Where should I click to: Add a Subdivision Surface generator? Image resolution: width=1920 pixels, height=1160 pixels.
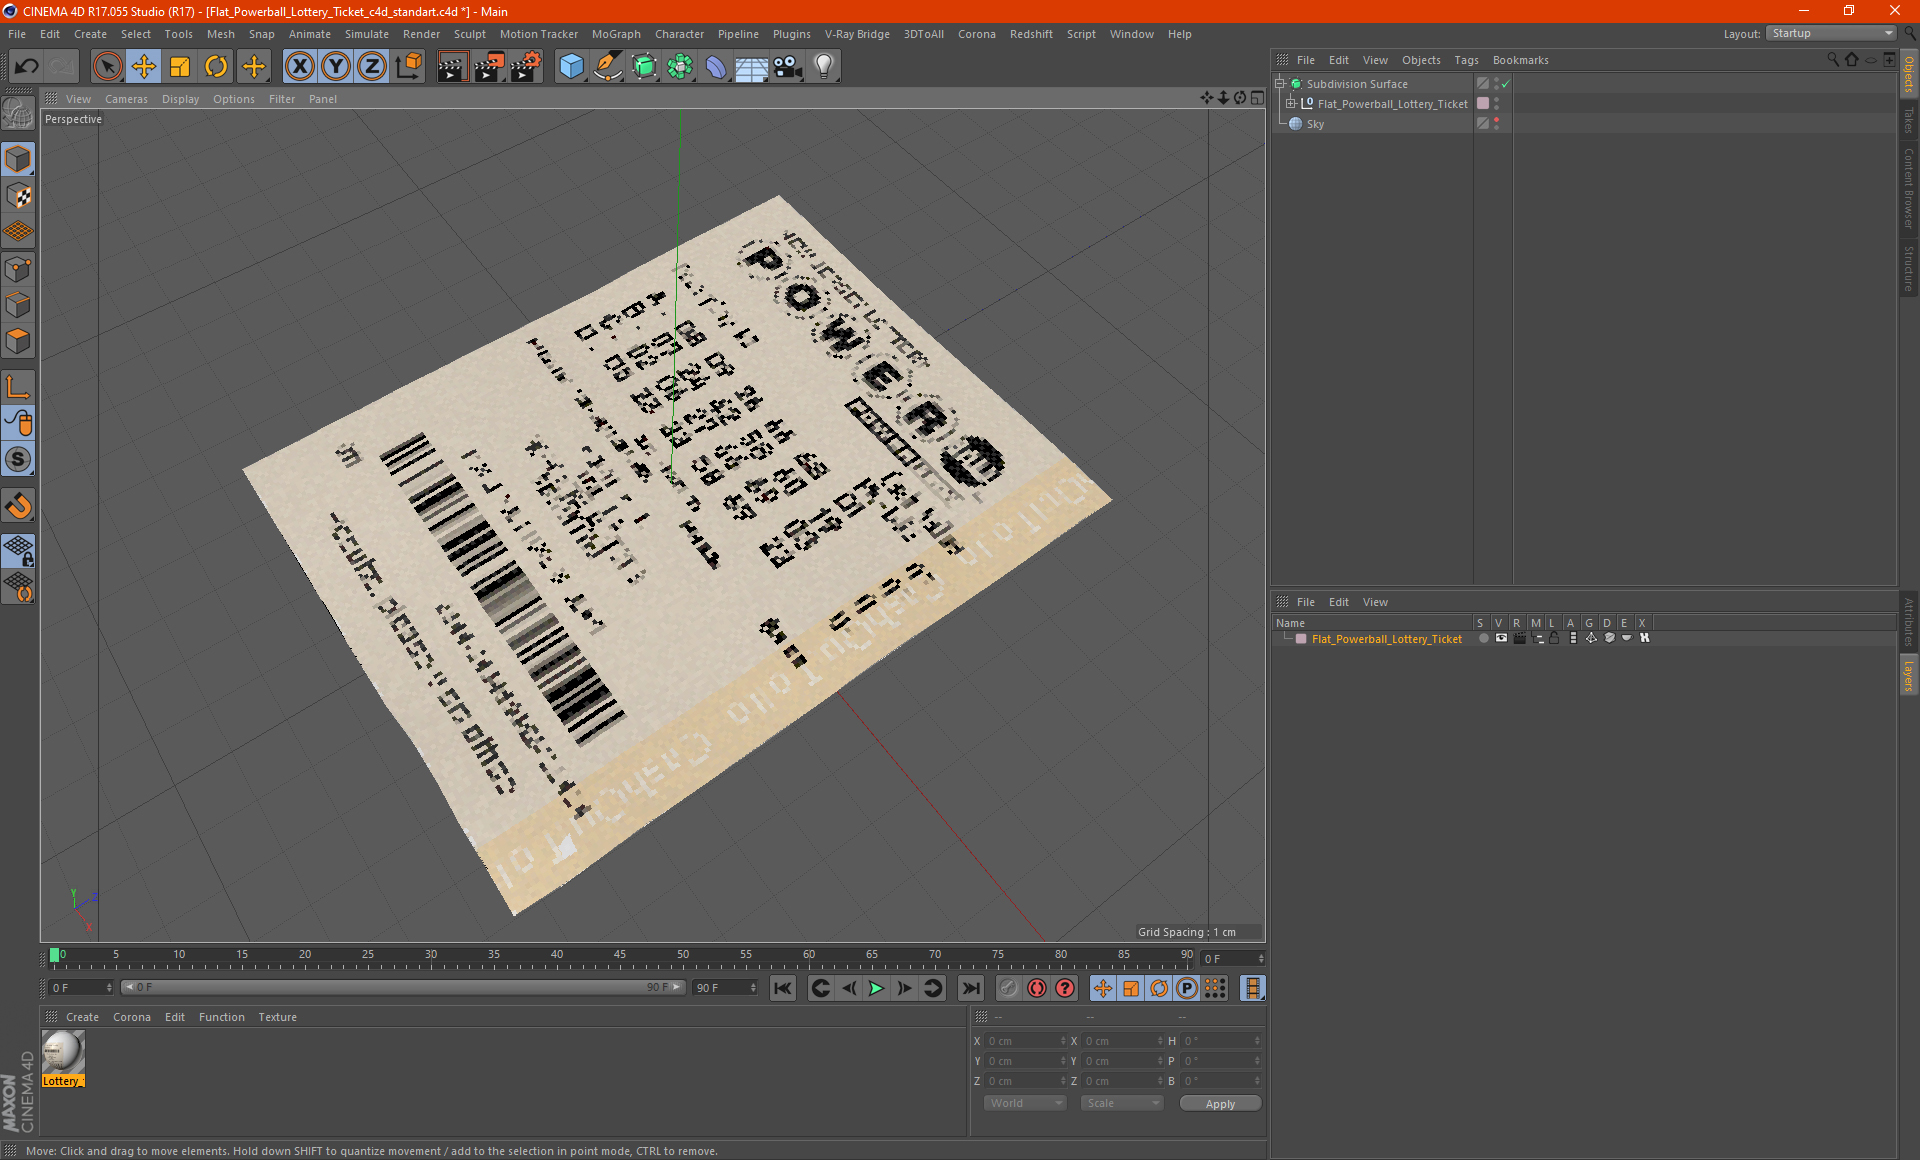tap(645, 67)
